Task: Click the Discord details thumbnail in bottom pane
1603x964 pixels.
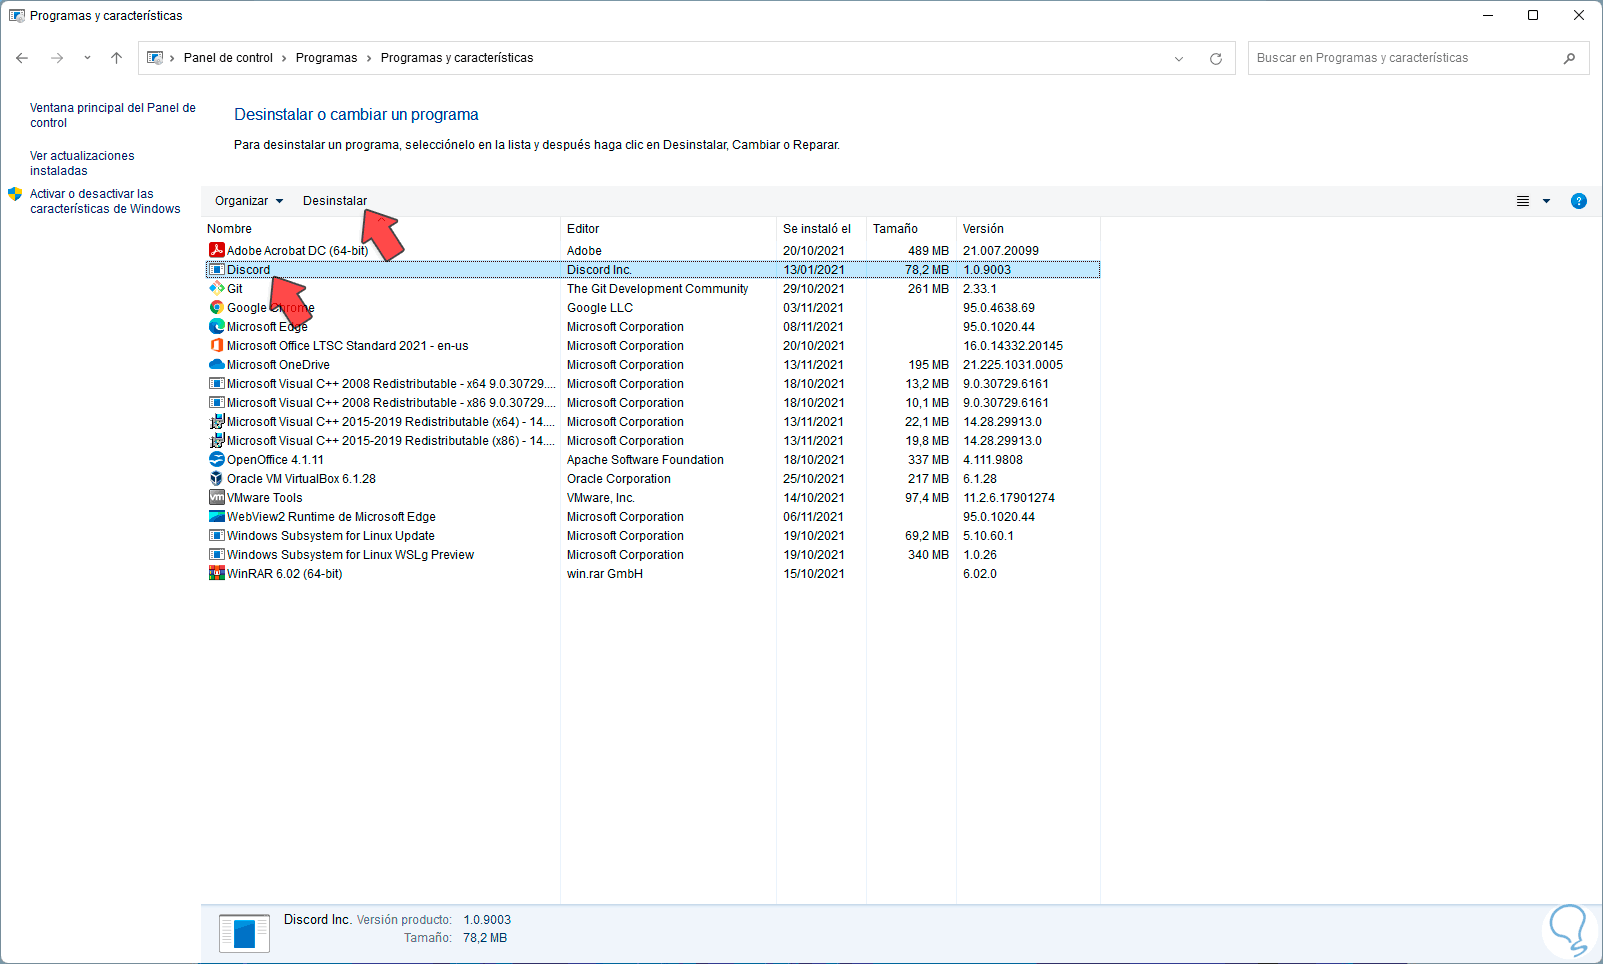Action: 244,933
